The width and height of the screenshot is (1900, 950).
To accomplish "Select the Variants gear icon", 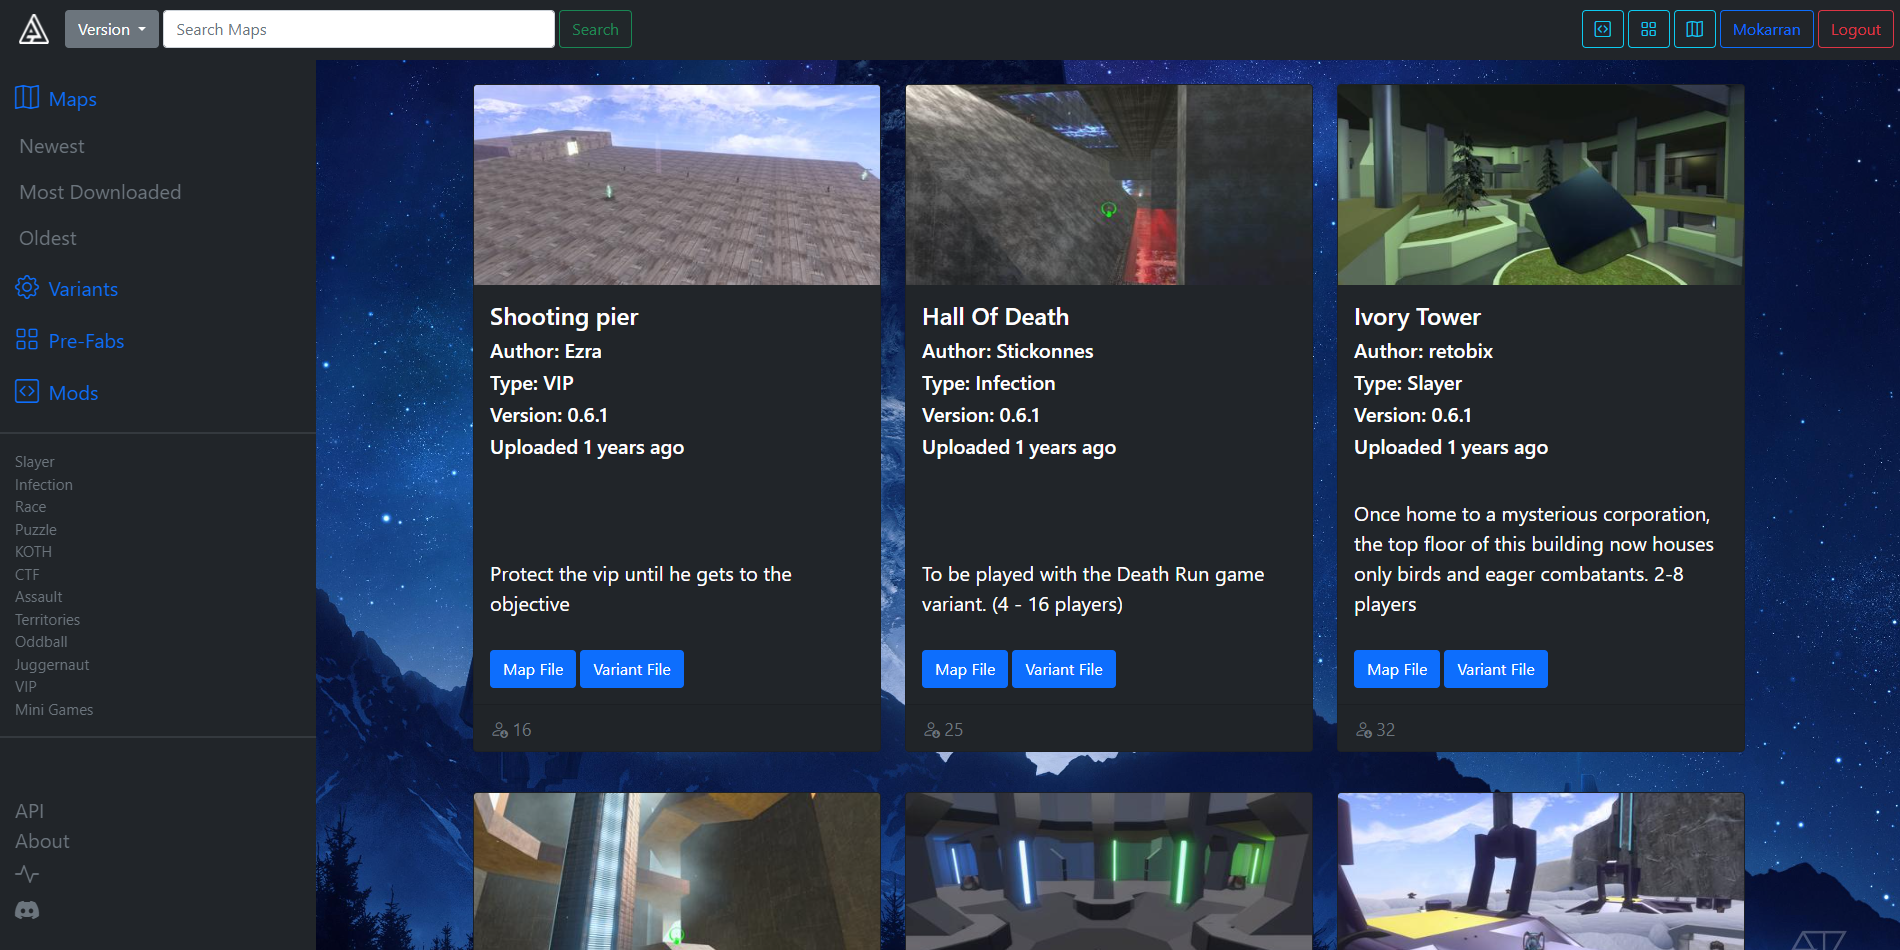I will coord(27,288).
